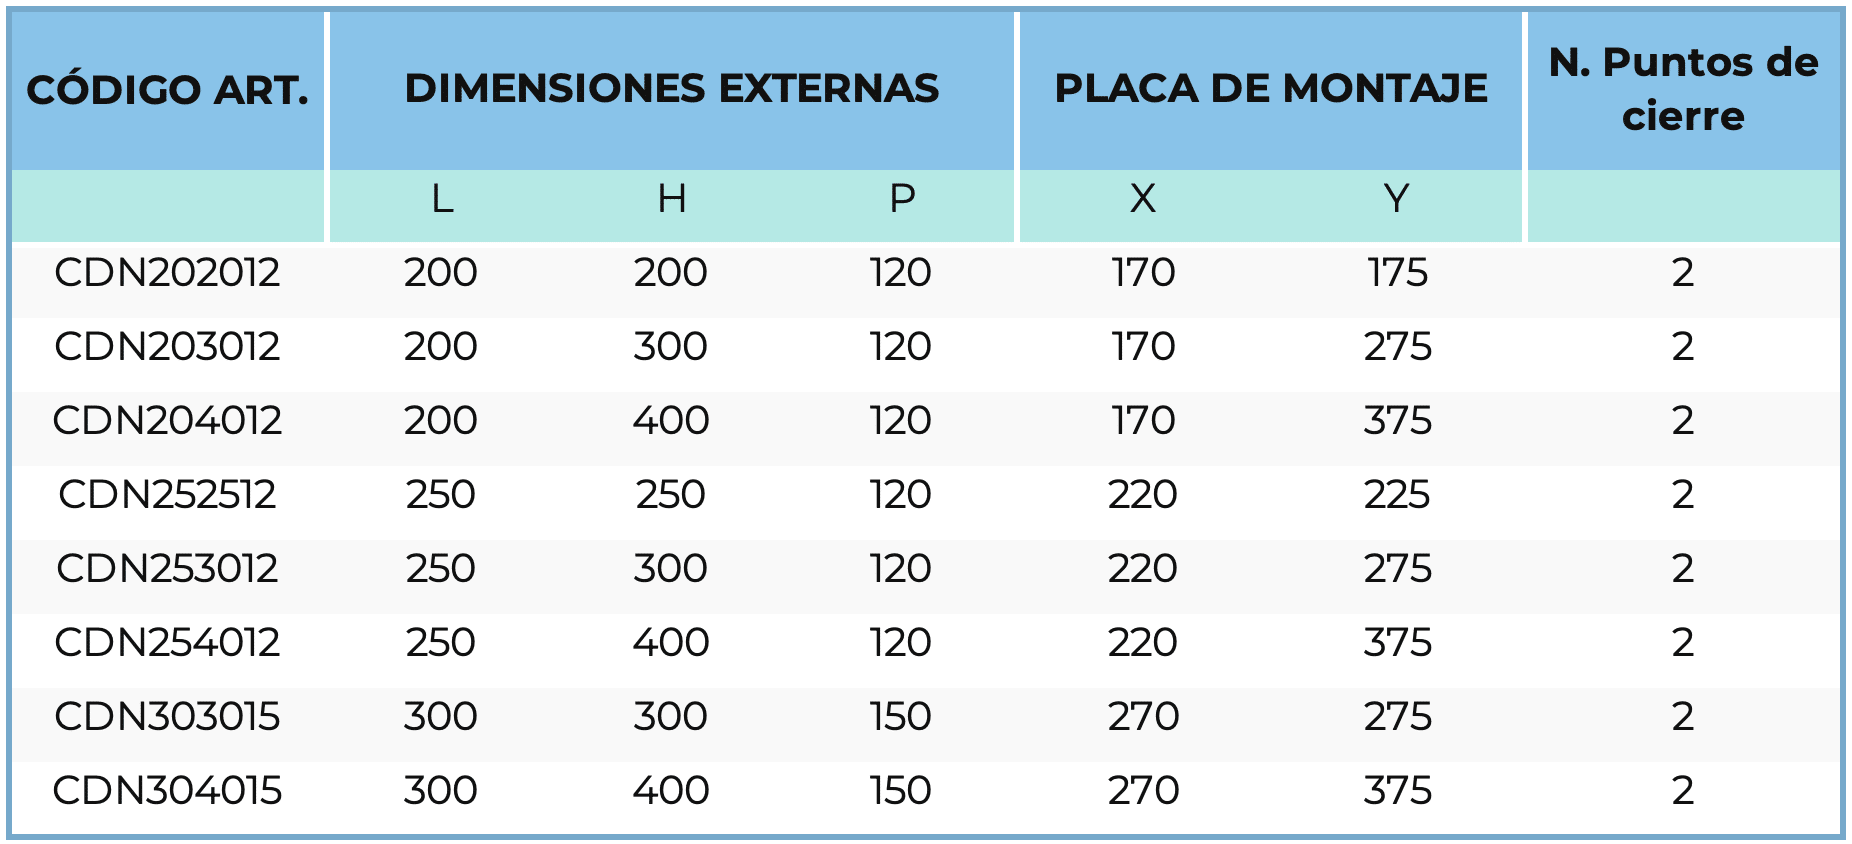
Task: Select the H sub-header cell
Action: tap(671, 199)
